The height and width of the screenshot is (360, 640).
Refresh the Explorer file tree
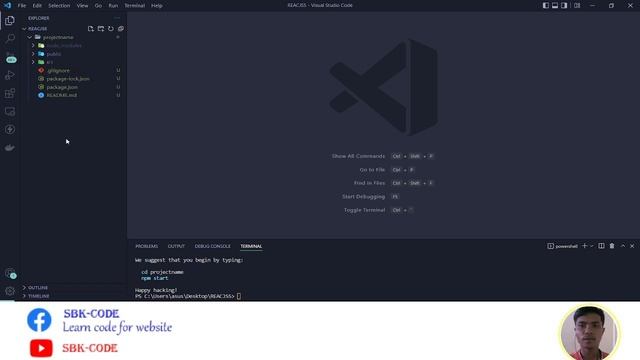click(111, 29)
